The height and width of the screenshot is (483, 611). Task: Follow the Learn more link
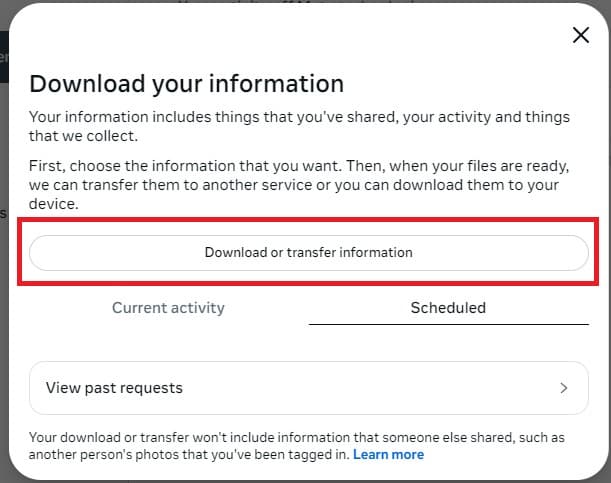coord(388,455)
